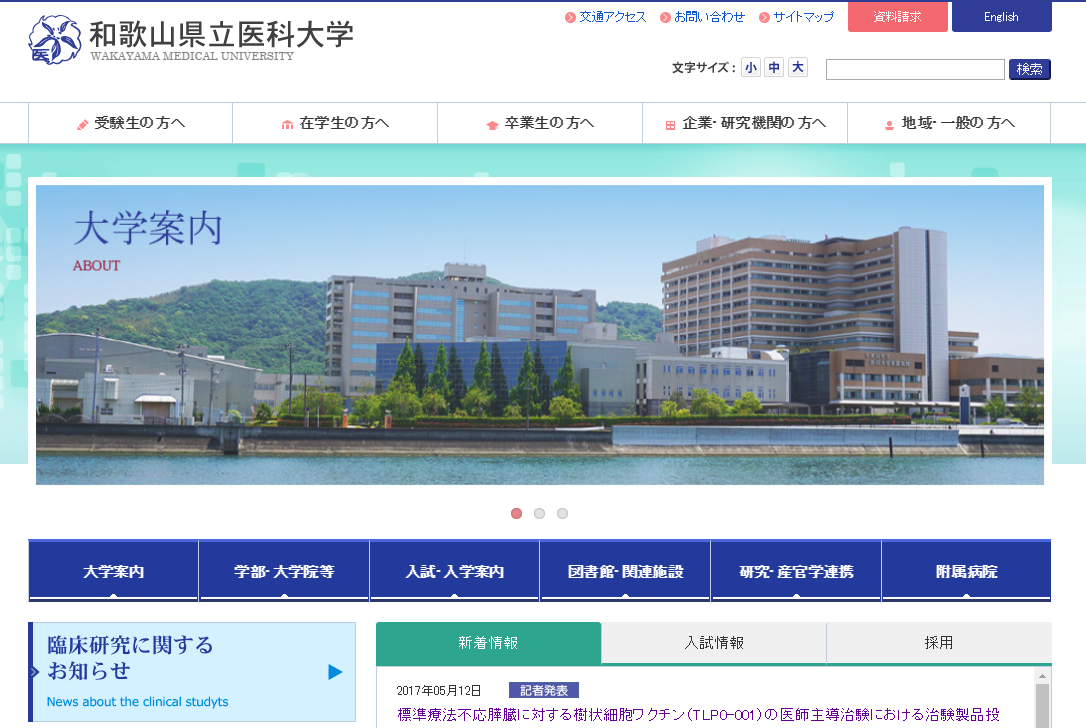Open the サイトマップ link
This screenshot has width=1086, height=728.
click(803, 17)
